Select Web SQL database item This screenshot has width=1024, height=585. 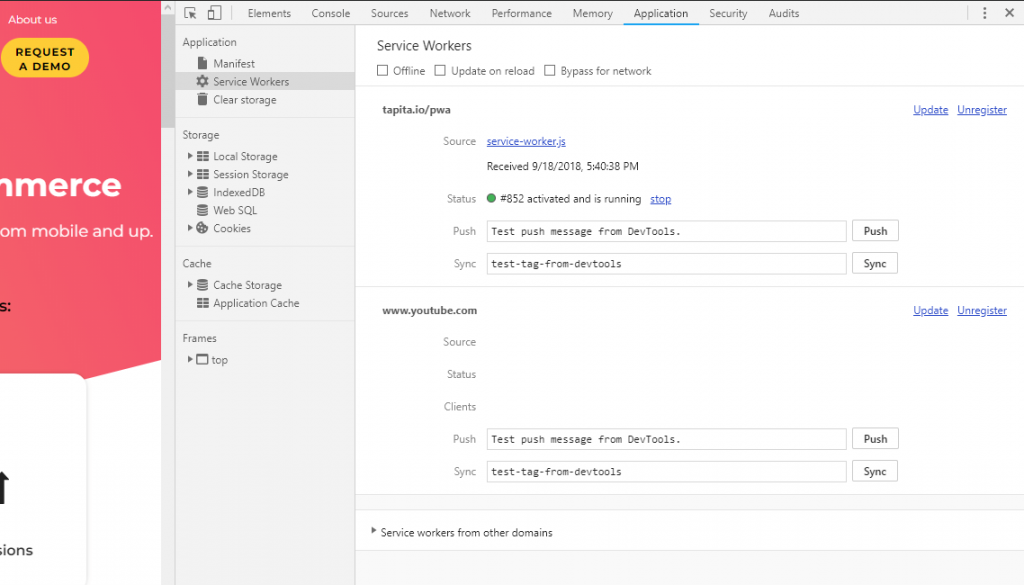point(234,211)
